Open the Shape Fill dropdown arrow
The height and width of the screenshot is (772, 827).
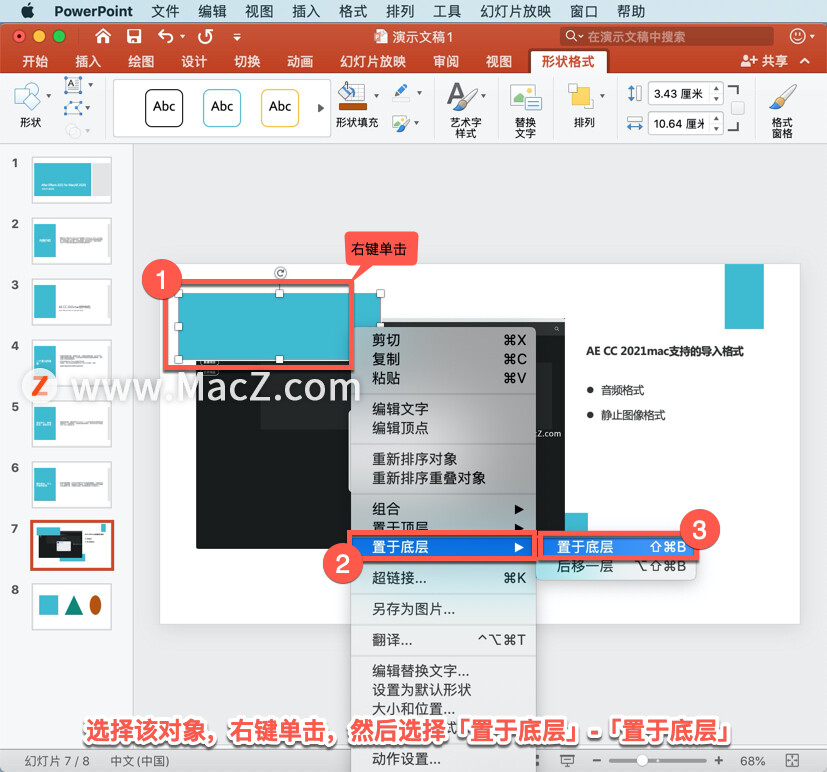tap(377, 96)
